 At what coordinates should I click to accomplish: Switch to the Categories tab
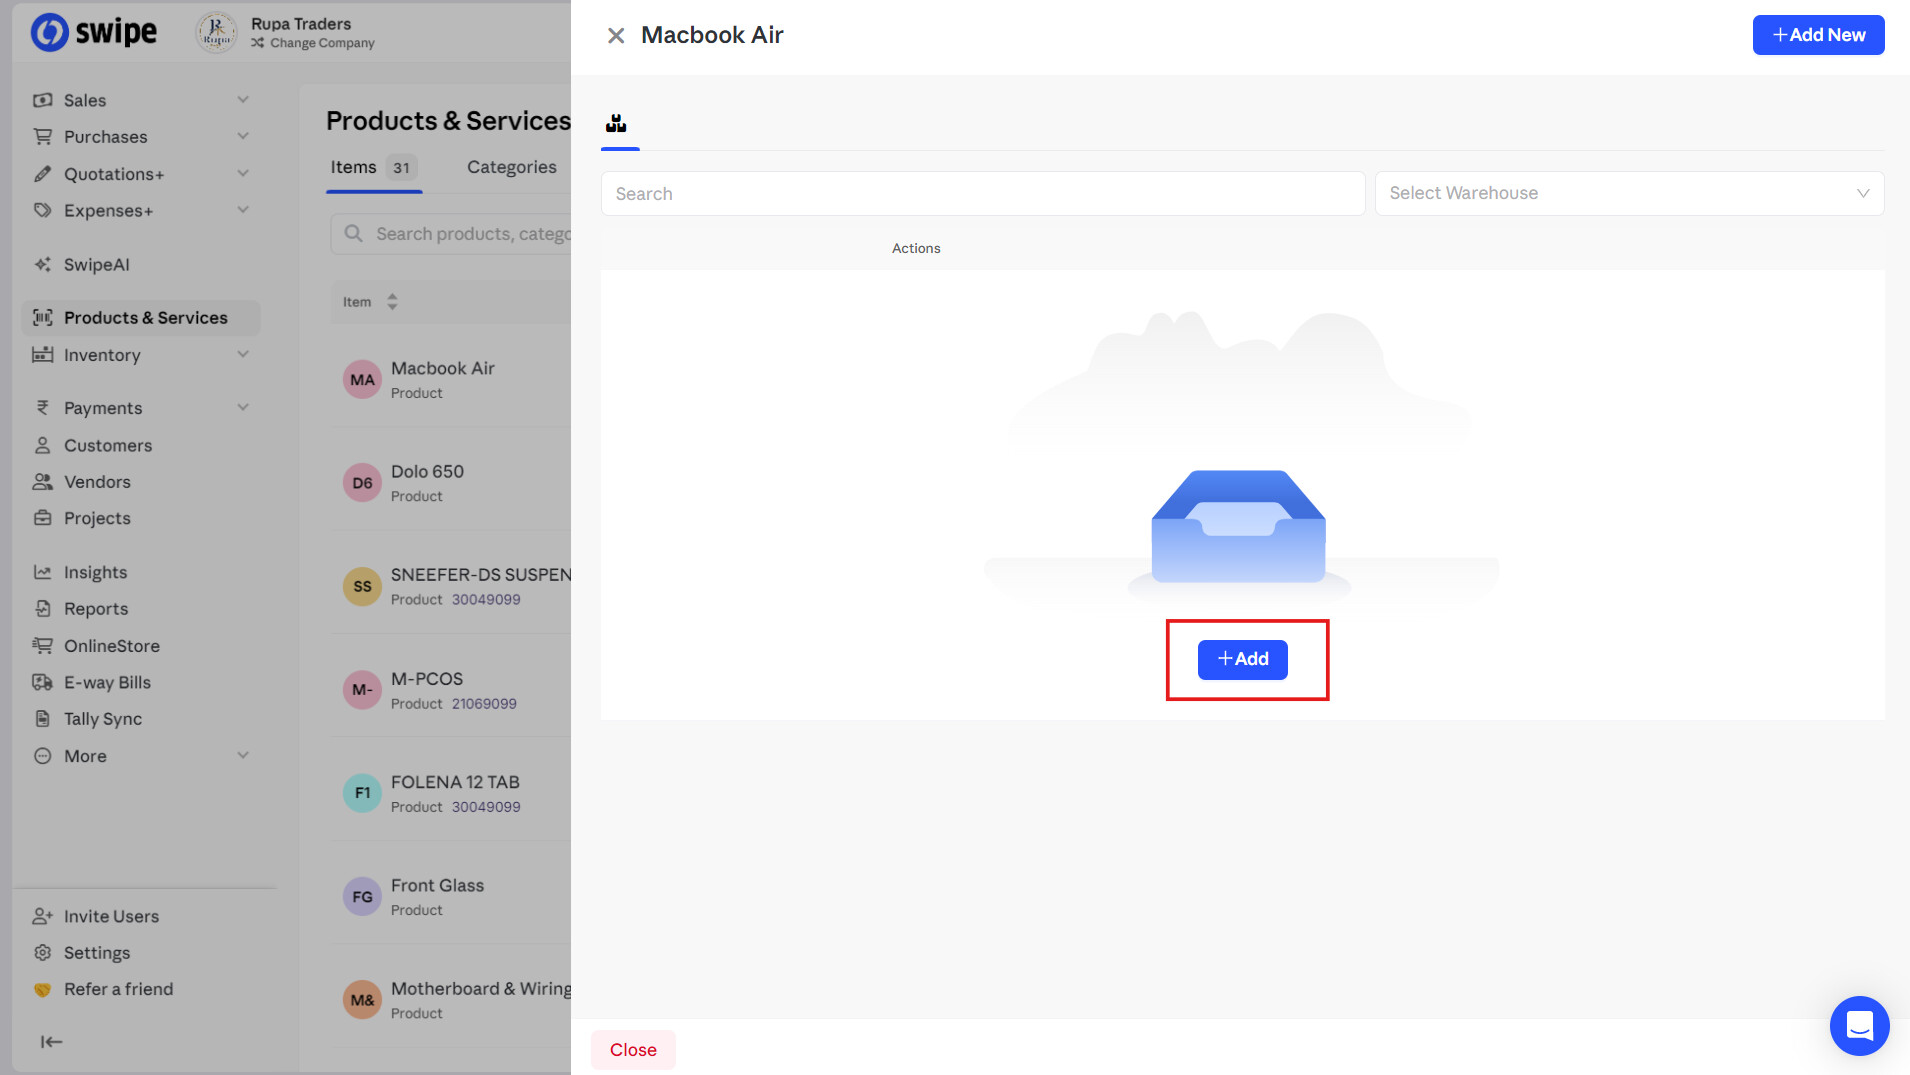(512, 167)
